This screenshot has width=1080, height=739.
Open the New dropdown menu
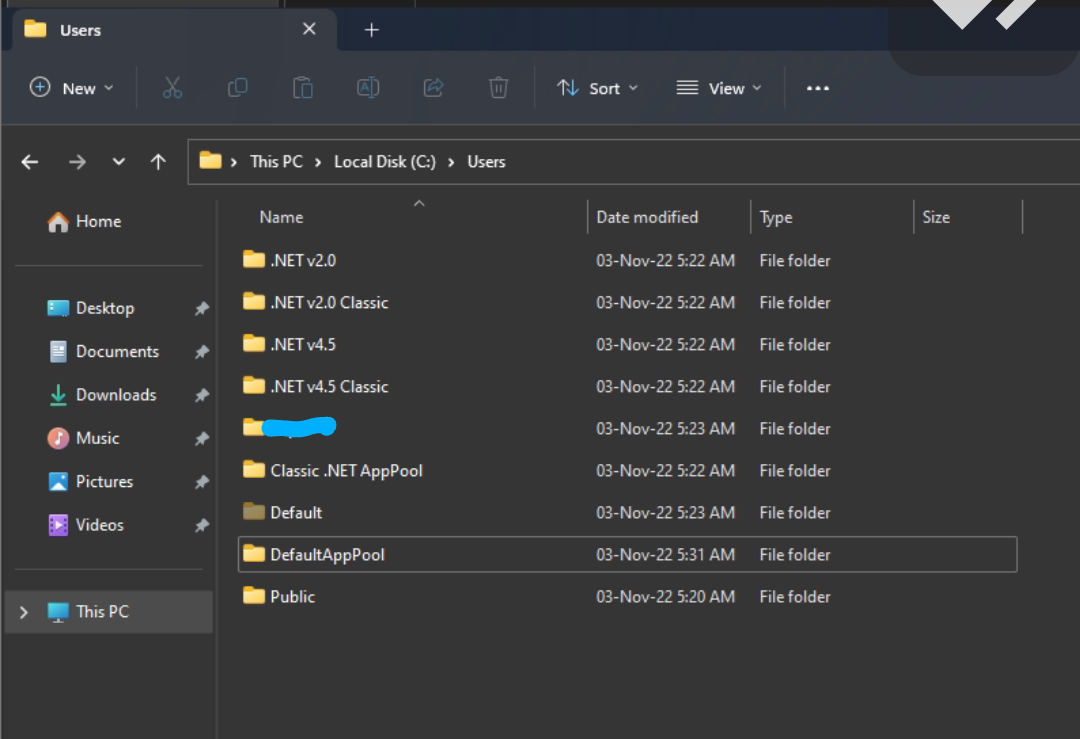71,88
